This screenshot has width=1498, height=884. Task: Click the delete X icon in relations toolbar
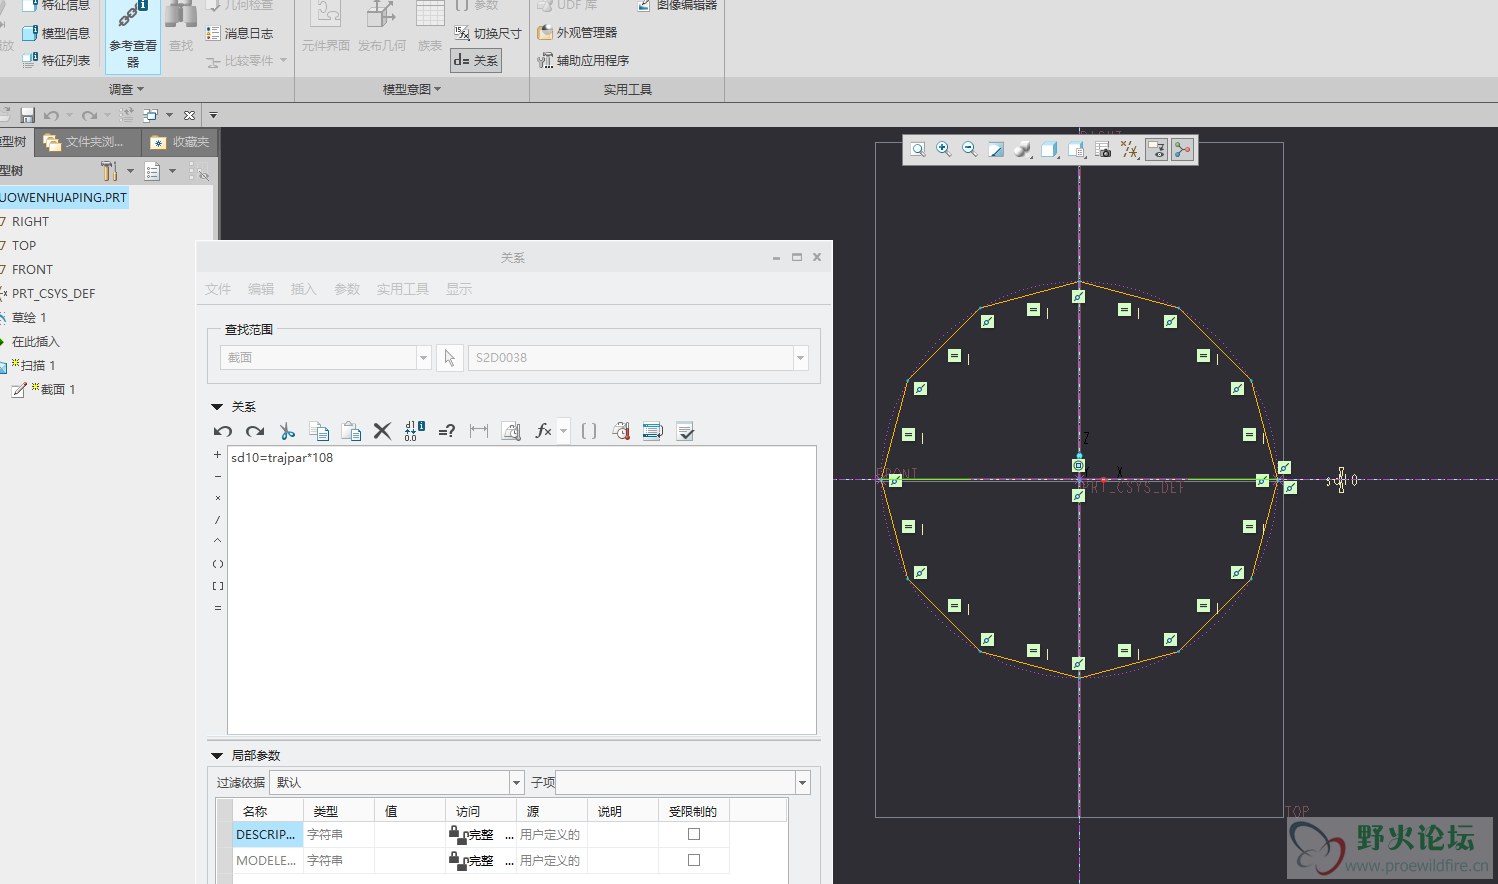point(382,431)
